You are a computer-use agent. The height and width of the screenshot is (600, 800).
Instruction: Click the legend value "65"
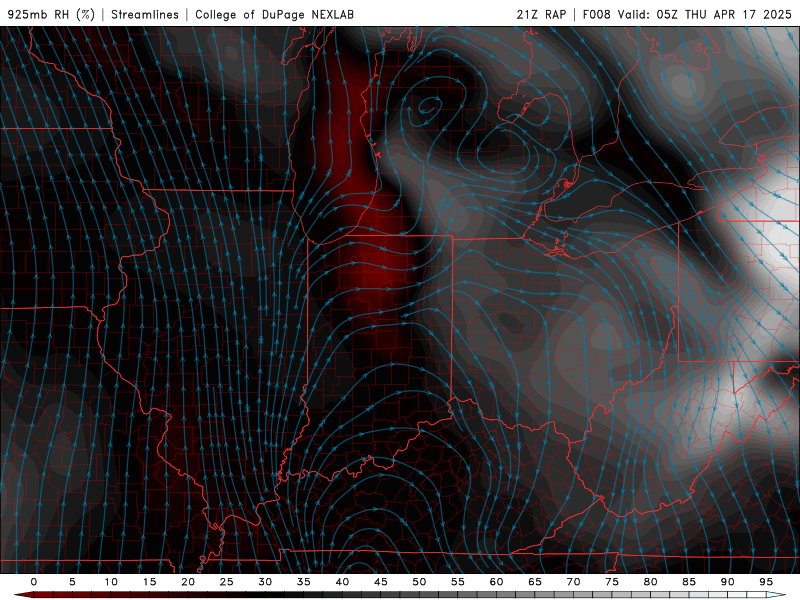pos(535,582)
